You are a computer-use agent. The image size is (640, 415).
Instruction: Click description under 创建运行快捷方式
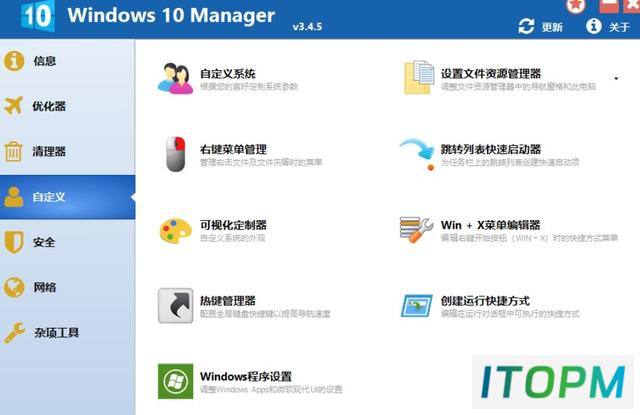[x=510, y=314]
